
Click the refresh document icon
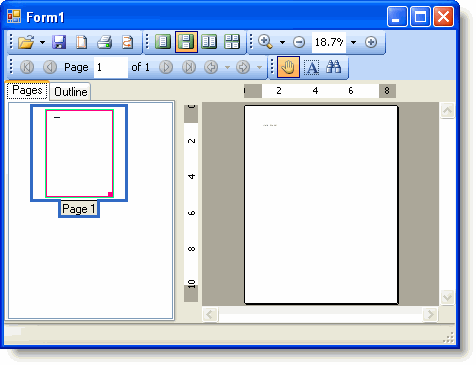coord(127,42)
